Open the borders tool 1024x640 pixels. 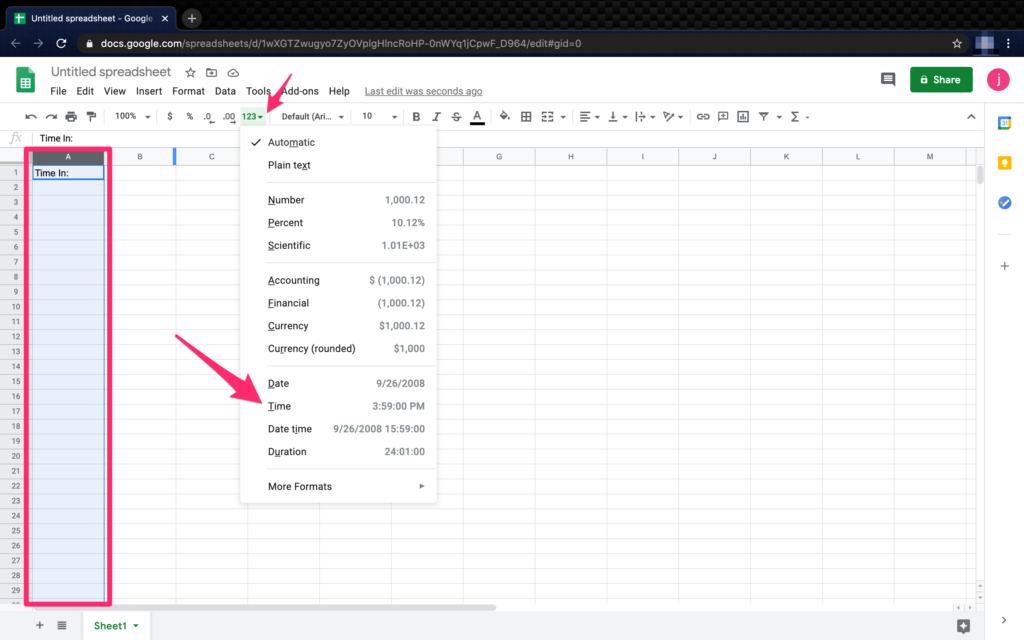(x=526, y=117)
